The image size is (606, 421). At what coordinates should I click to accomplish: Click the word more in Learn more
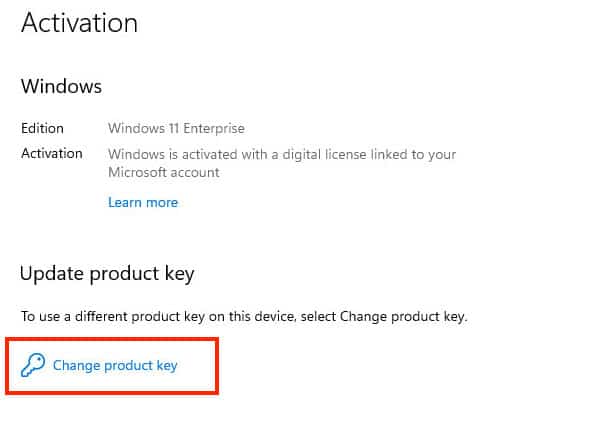pyautogui.click(x=162, y=202)
